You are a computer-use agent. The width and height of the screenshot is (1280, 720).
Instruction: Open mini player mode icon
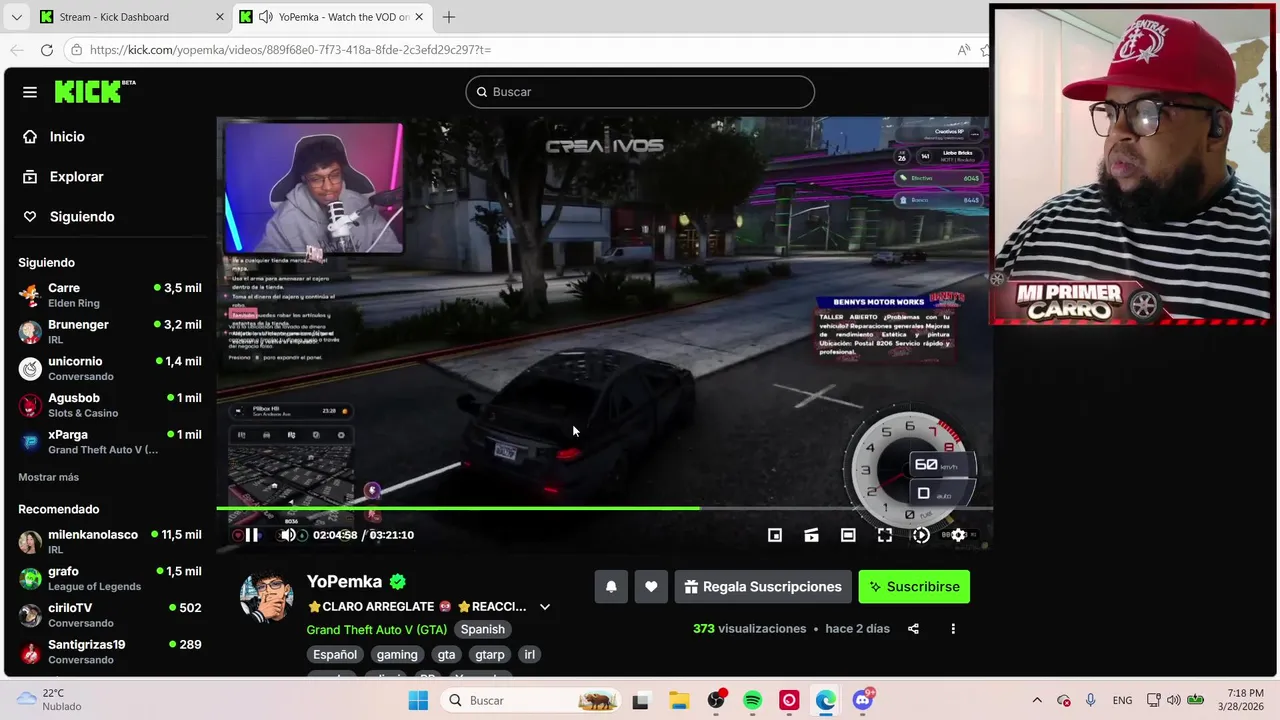(775, 535)
